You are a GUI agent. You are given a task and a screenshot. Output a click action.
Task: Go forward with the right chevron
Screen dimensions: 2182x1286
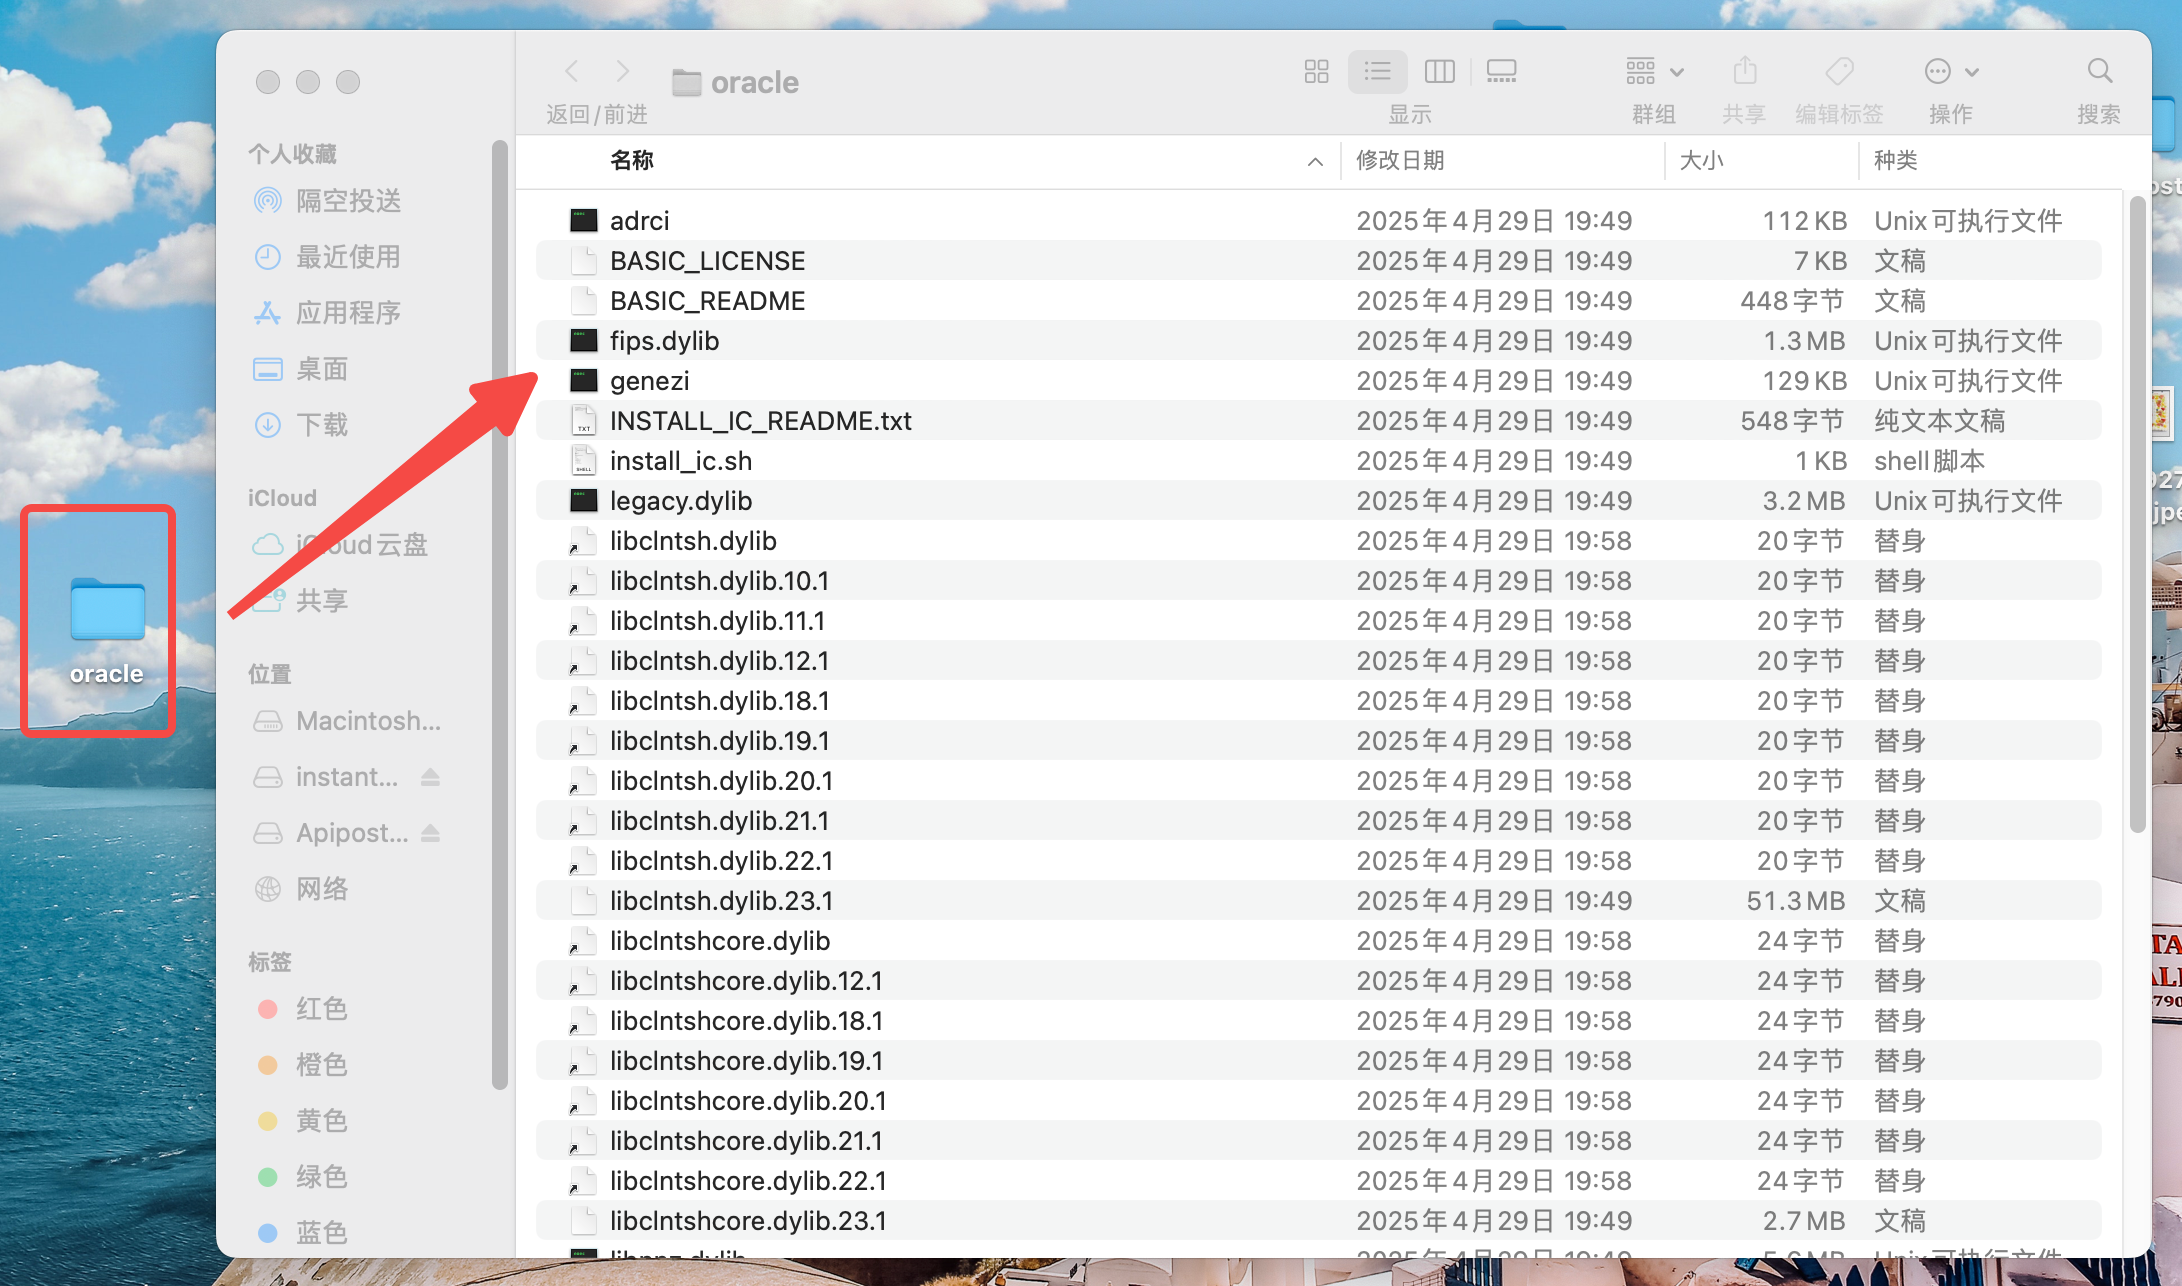[622, 71]
